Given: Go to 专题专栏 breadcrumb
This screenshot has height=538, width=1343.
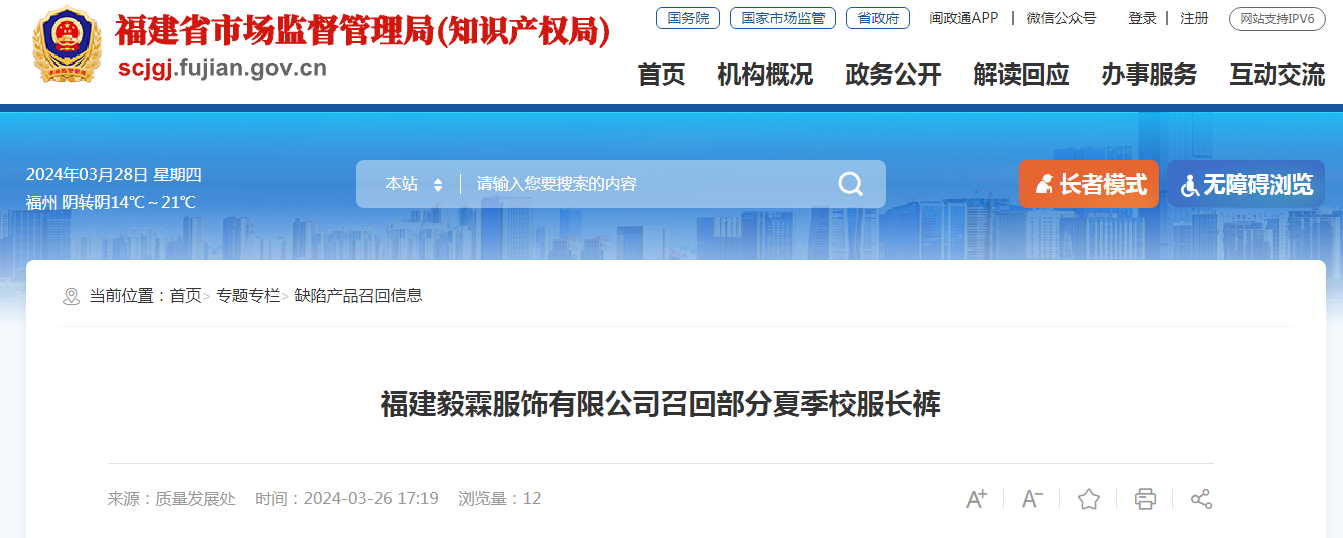Looking at the screenshot, I should tap(248, 296).
